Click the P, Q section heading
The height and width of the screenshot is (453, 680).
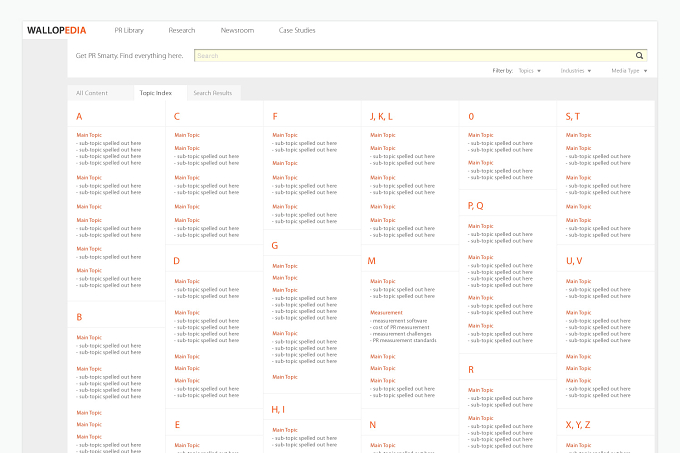coord(476,205)
